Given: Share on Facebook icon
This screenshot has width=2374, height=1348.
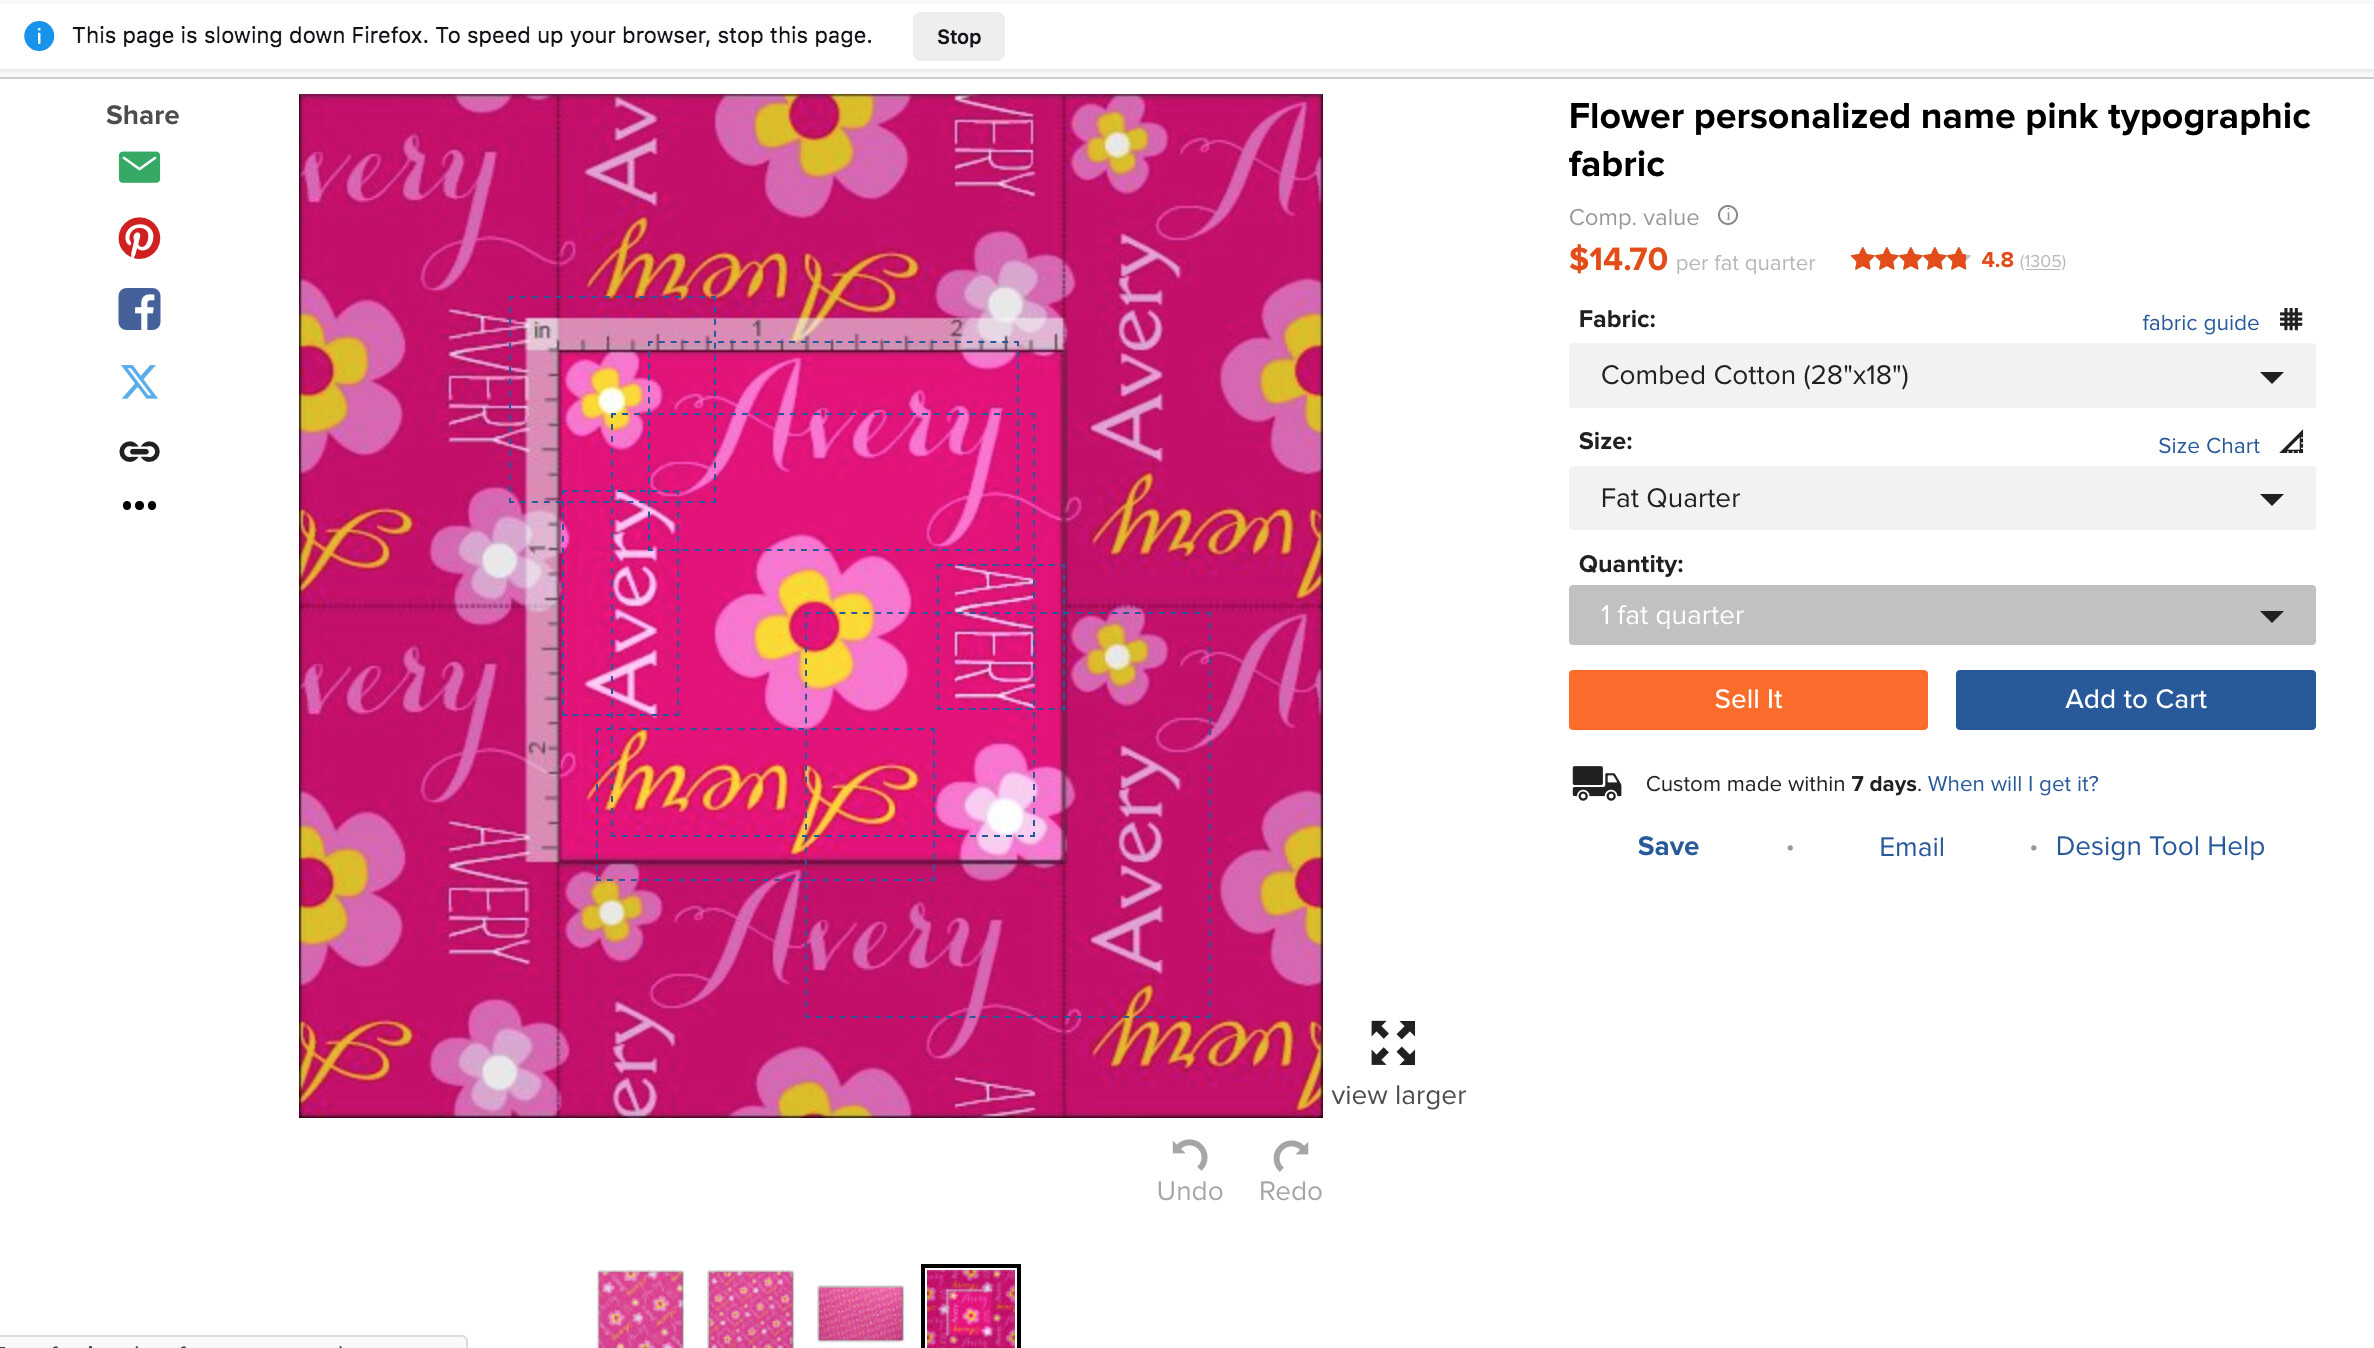Looking at the screenshot, I should [139, 309].
